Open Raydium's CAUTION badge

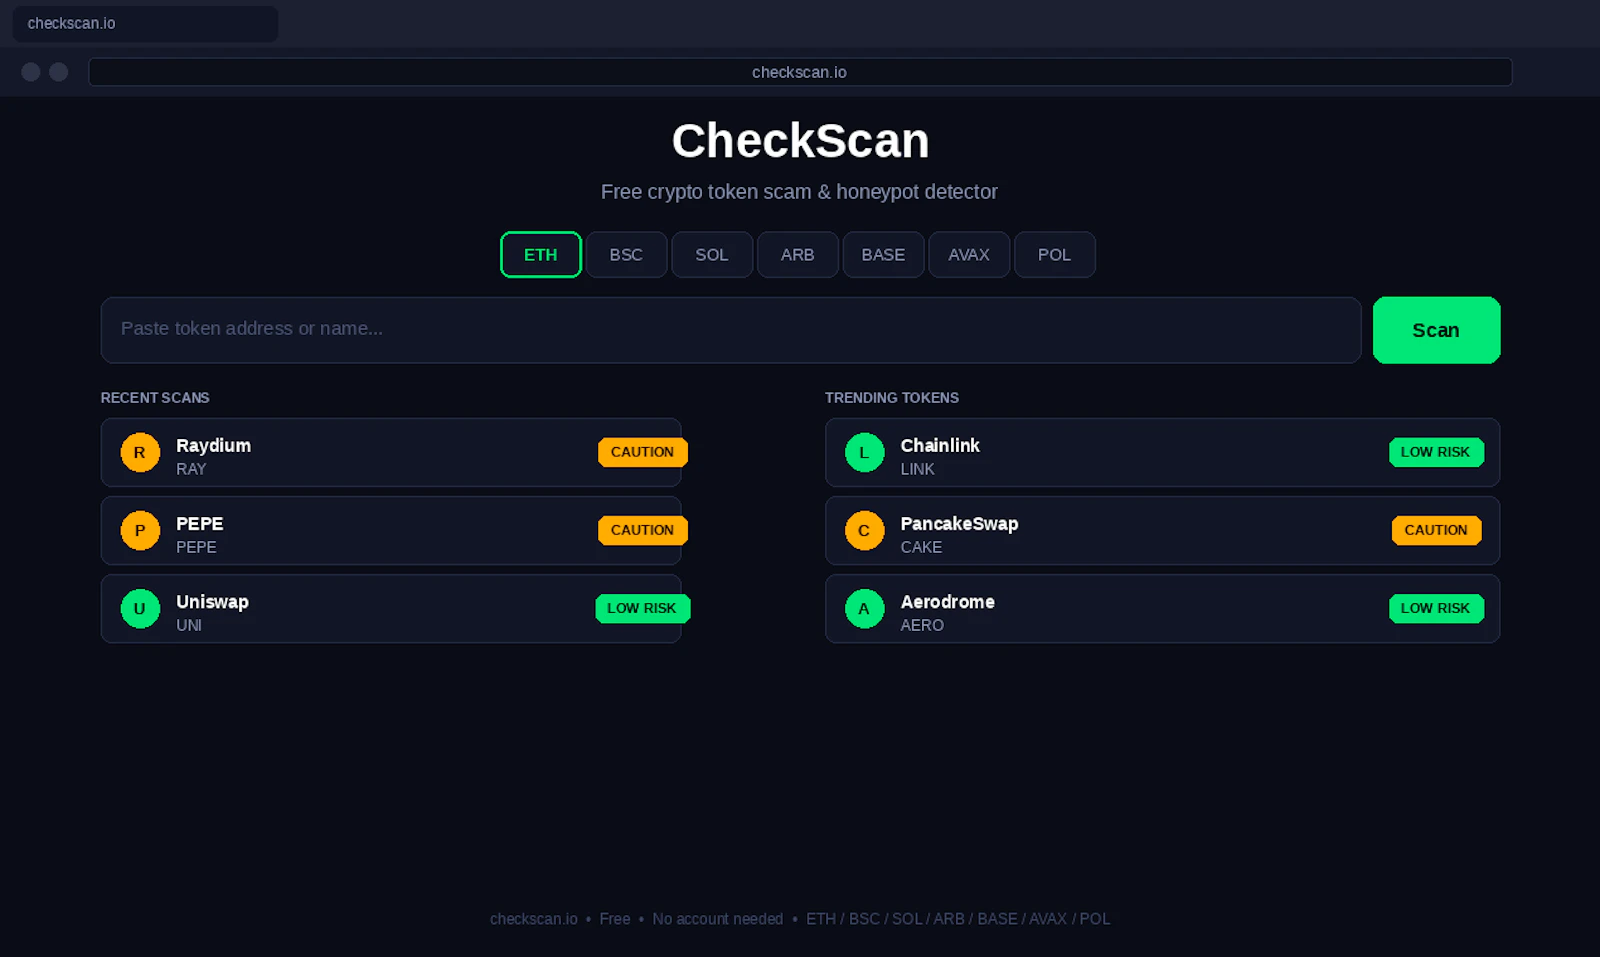point(642,452)
